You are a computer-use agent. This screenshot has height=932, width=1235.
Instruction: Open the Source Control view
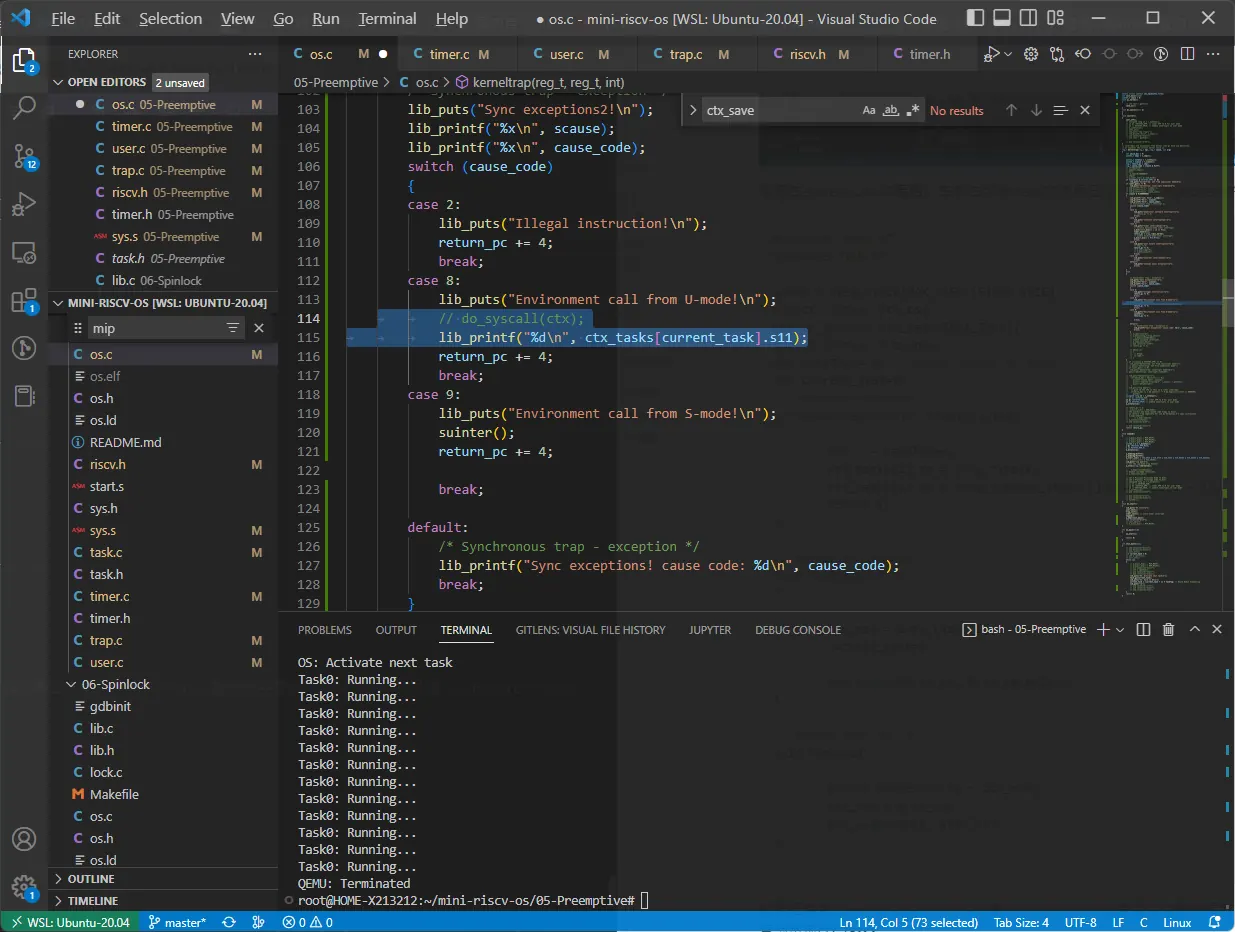(24, 155)
